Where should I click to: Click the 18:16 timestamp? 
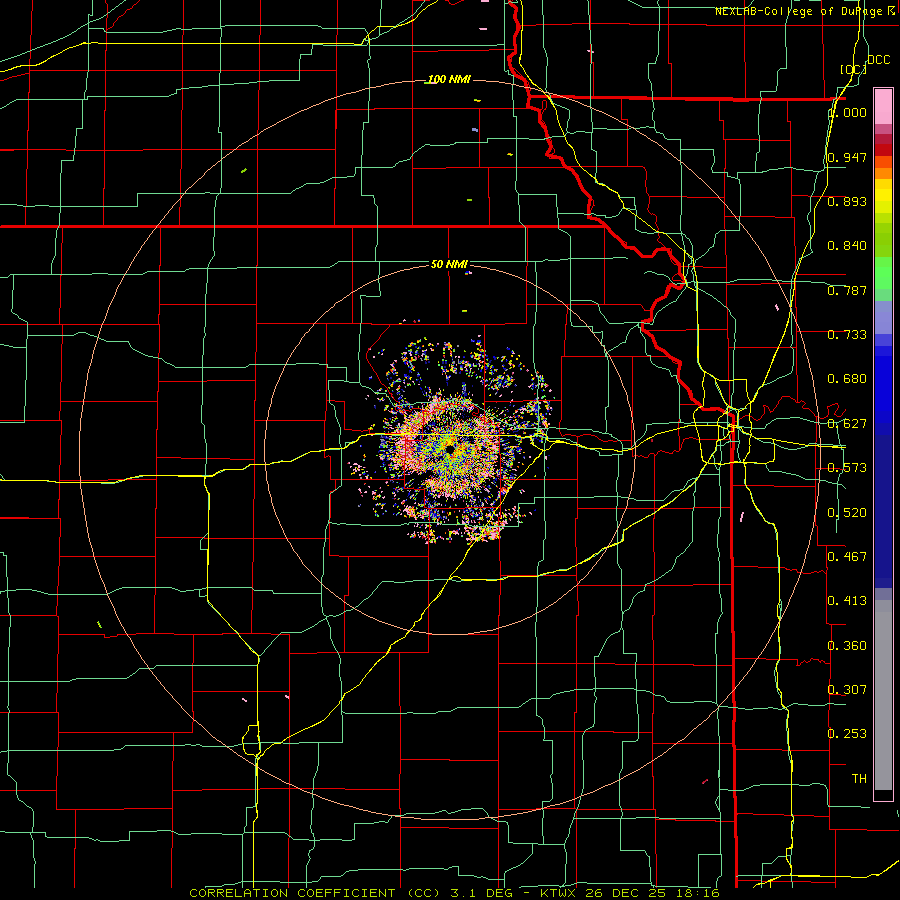(699, 893)
